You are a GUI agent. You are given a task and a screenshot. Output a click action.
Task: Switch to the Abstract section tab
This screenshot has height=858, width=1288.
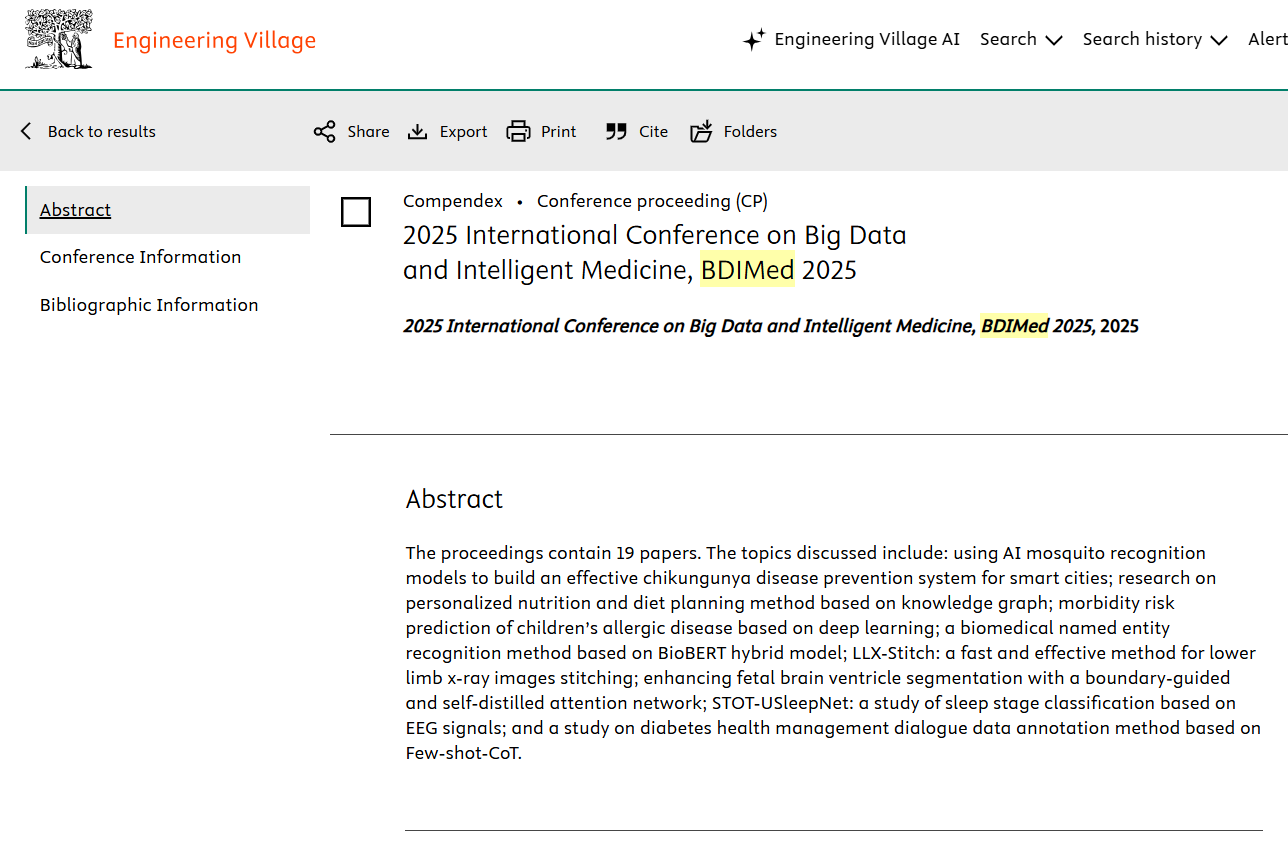[x=76, y=210]
